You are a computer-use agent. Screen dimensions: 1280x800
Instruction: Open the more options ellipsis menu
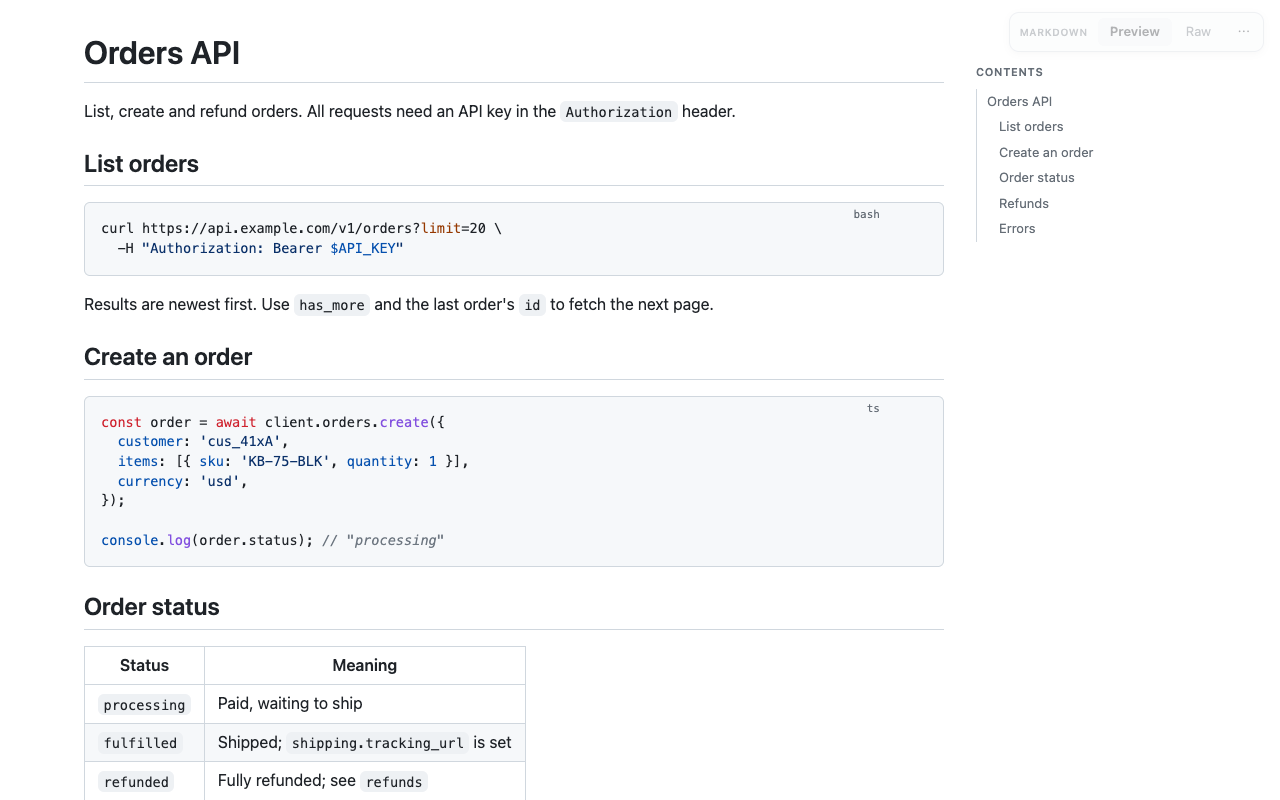point(1243,32)
